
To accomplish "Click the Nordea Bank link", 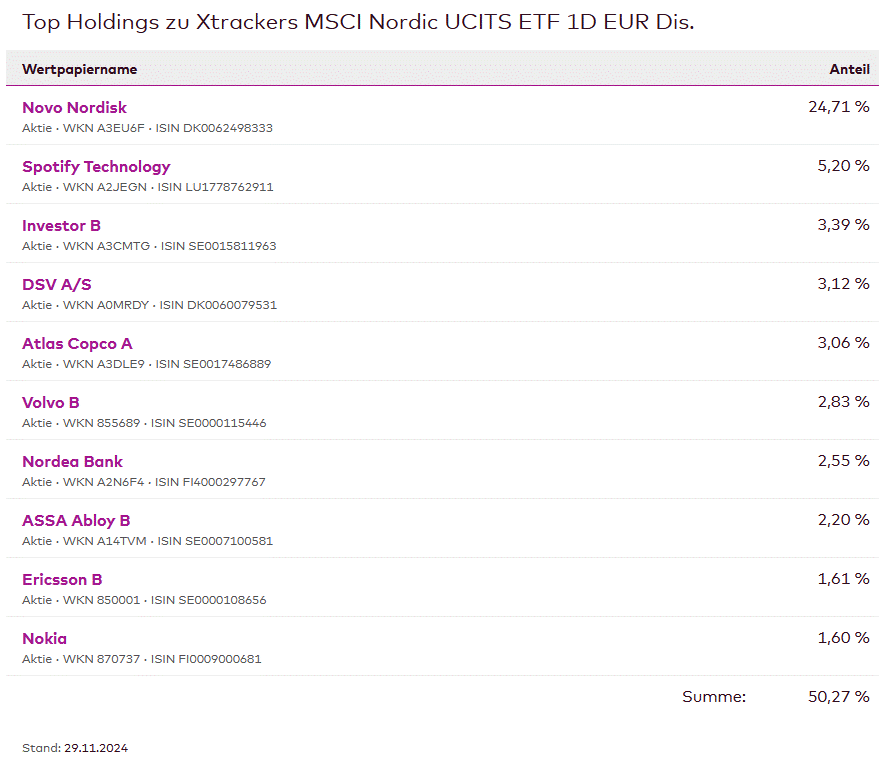I will tap(72, 461).
